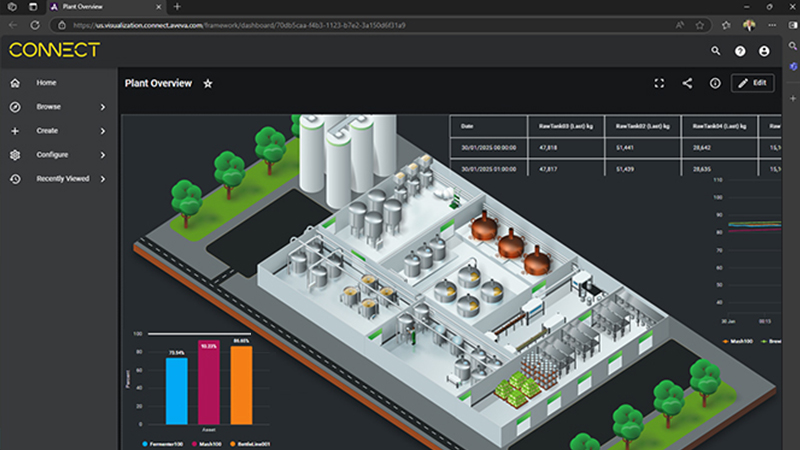This screenshot has height=450, width=800.
Task: Open the user account profile icon
Action: coord(764,51)
